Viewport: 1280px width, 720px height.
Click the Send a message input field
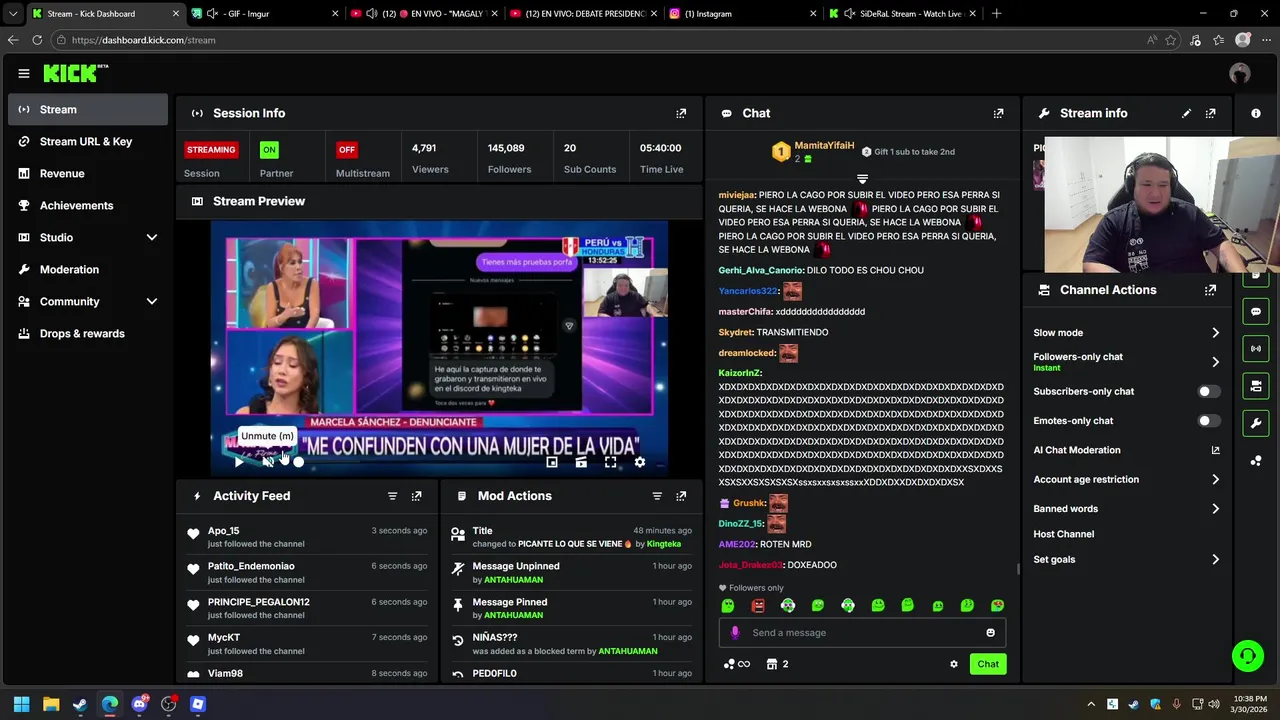pyautogui.click(x=862, y=633)
